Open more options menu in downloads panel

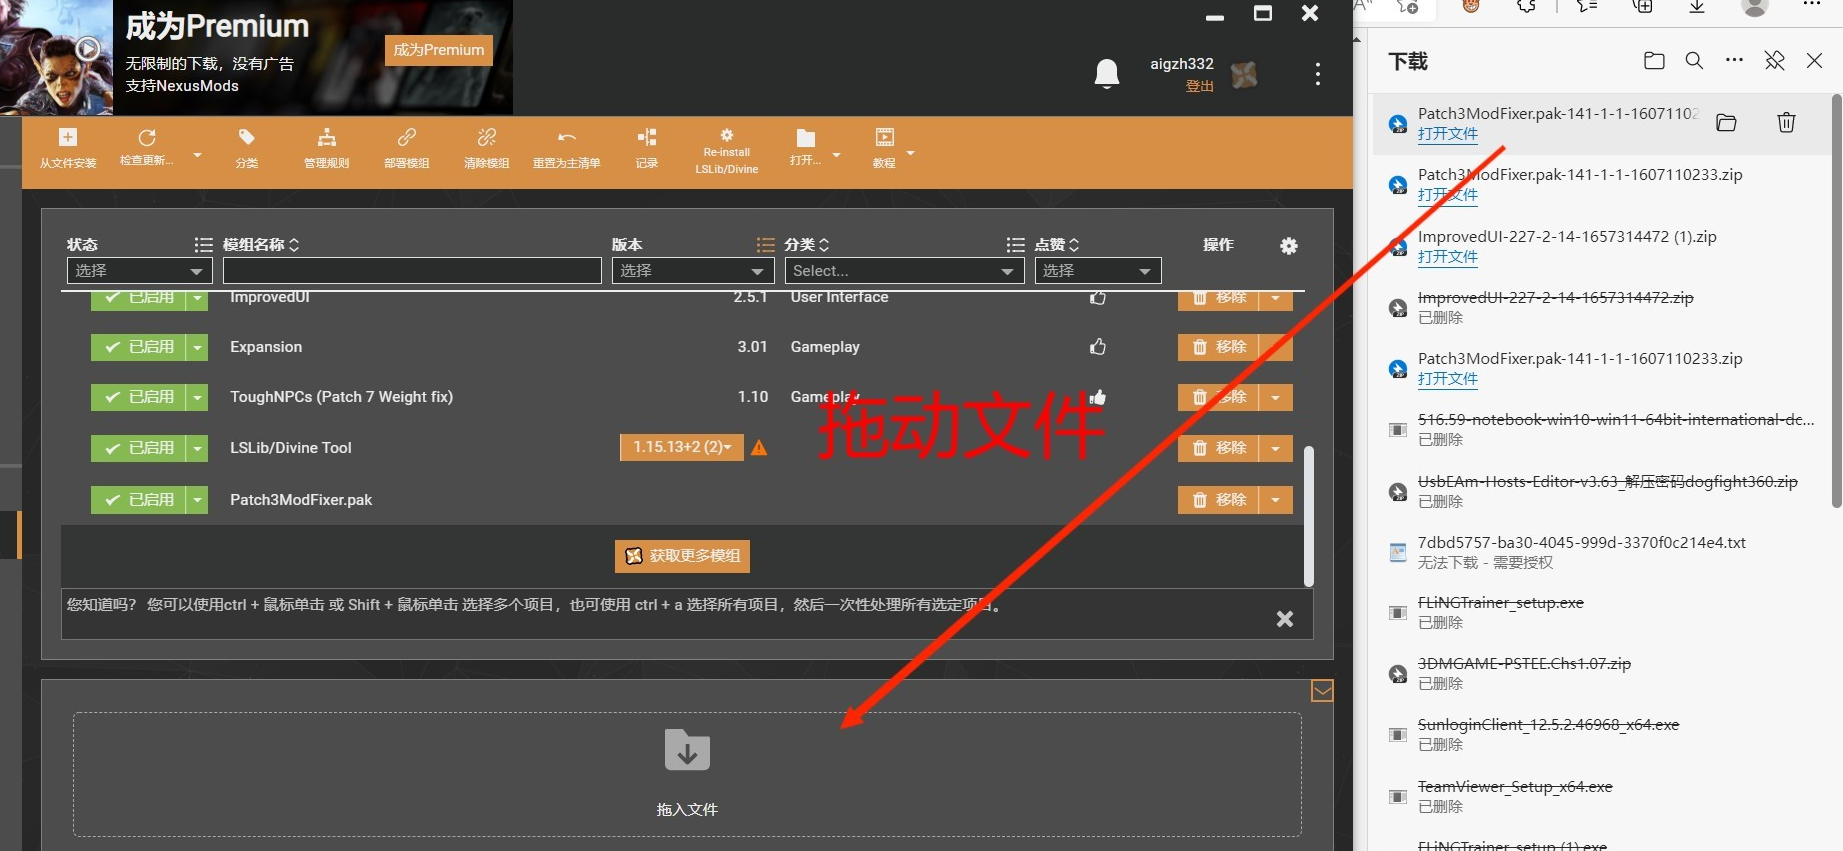(1734, 61)
